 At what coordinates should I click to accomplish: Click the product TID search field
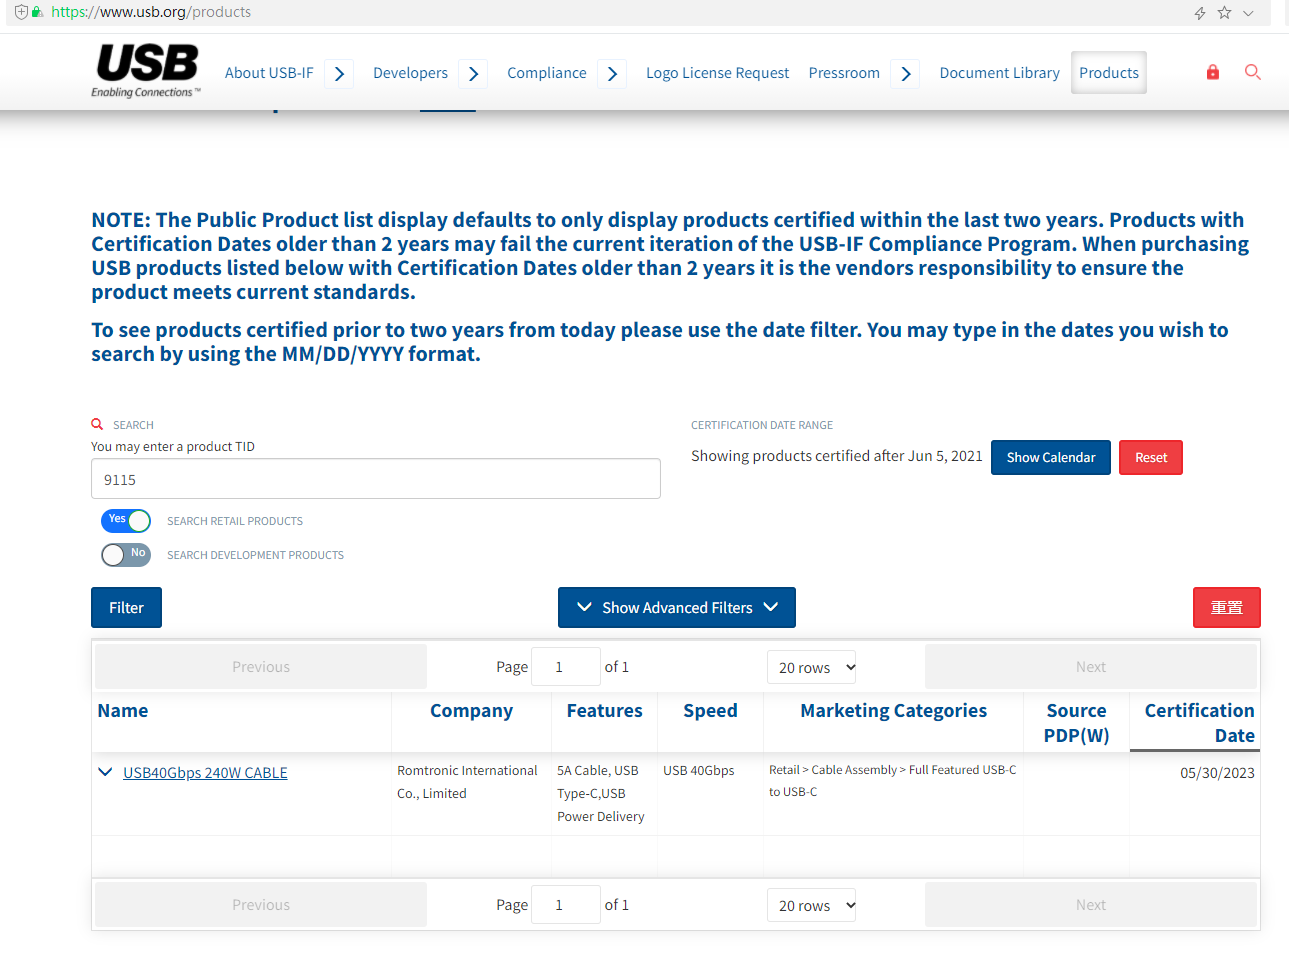click(x=376, y=479)
